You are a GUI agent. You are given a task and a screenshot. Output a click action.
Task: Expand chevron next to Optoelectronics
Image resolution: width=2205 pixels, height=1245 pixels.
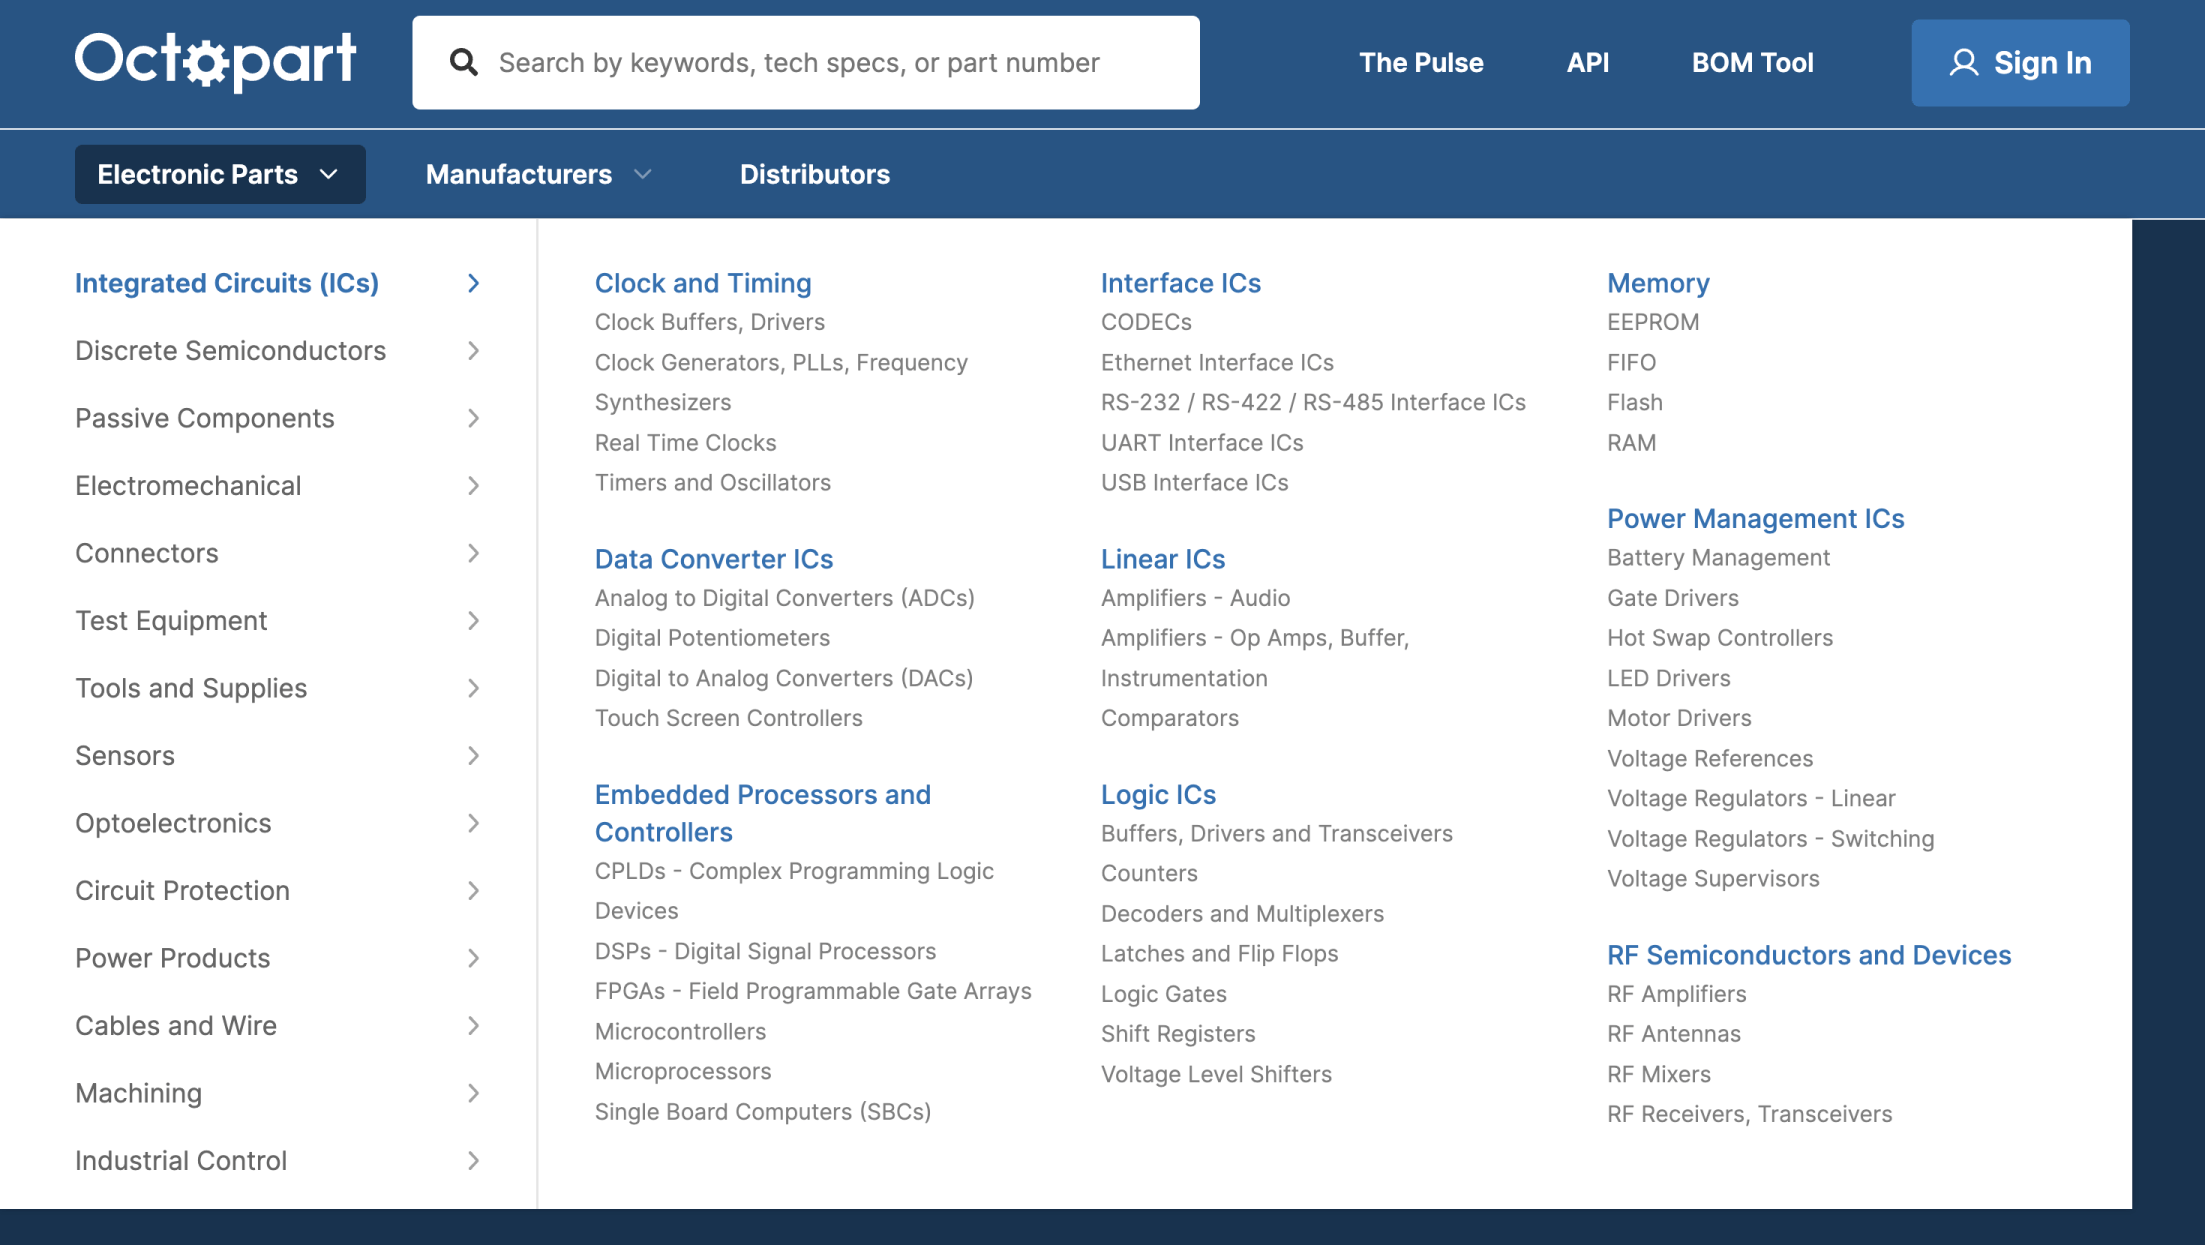(474, 823)
